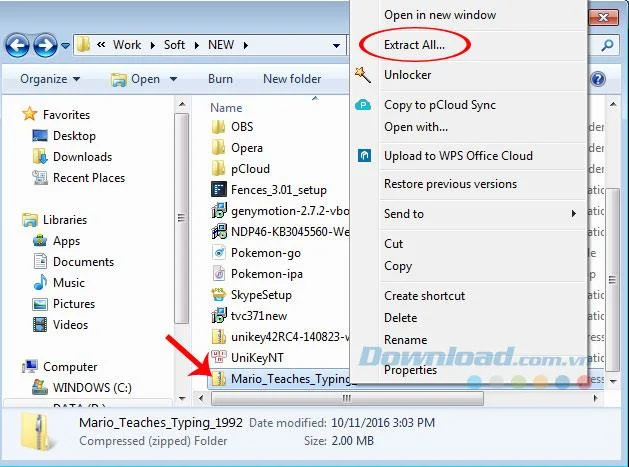Select the unikey42RC4-140823 zip icon
This screenshot has width=629, height=467.
tap(219, 337)
